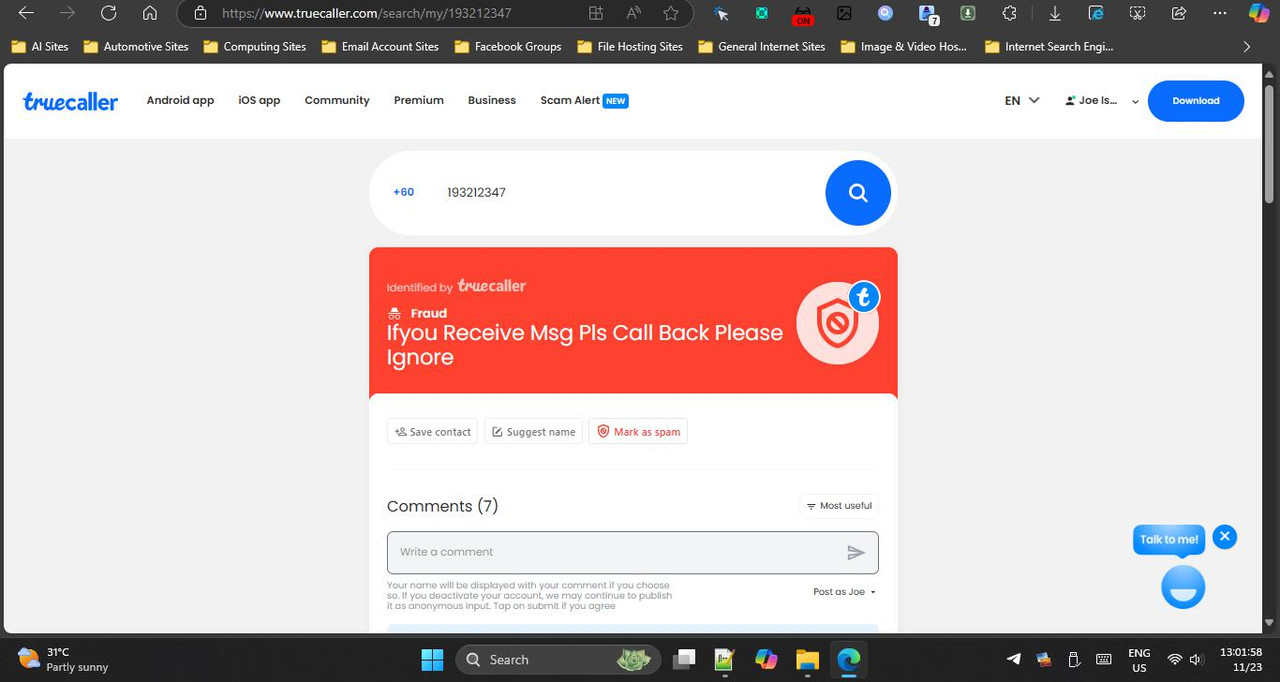Click the Windows taskbar Search box
The height and width of the screenshot is (682, 1280).
559,660
